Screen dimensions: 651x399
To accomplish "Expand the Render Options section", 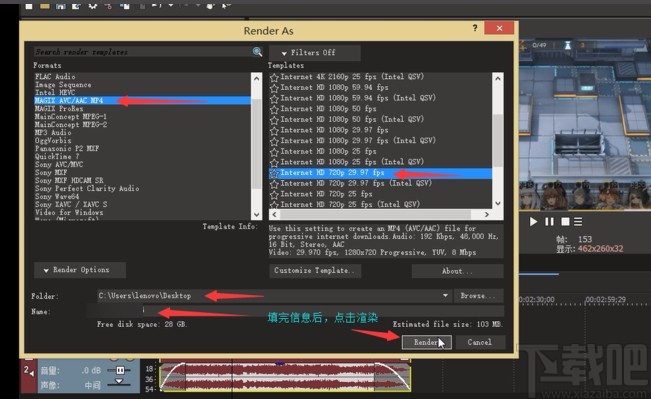I will tap(80, 270).
